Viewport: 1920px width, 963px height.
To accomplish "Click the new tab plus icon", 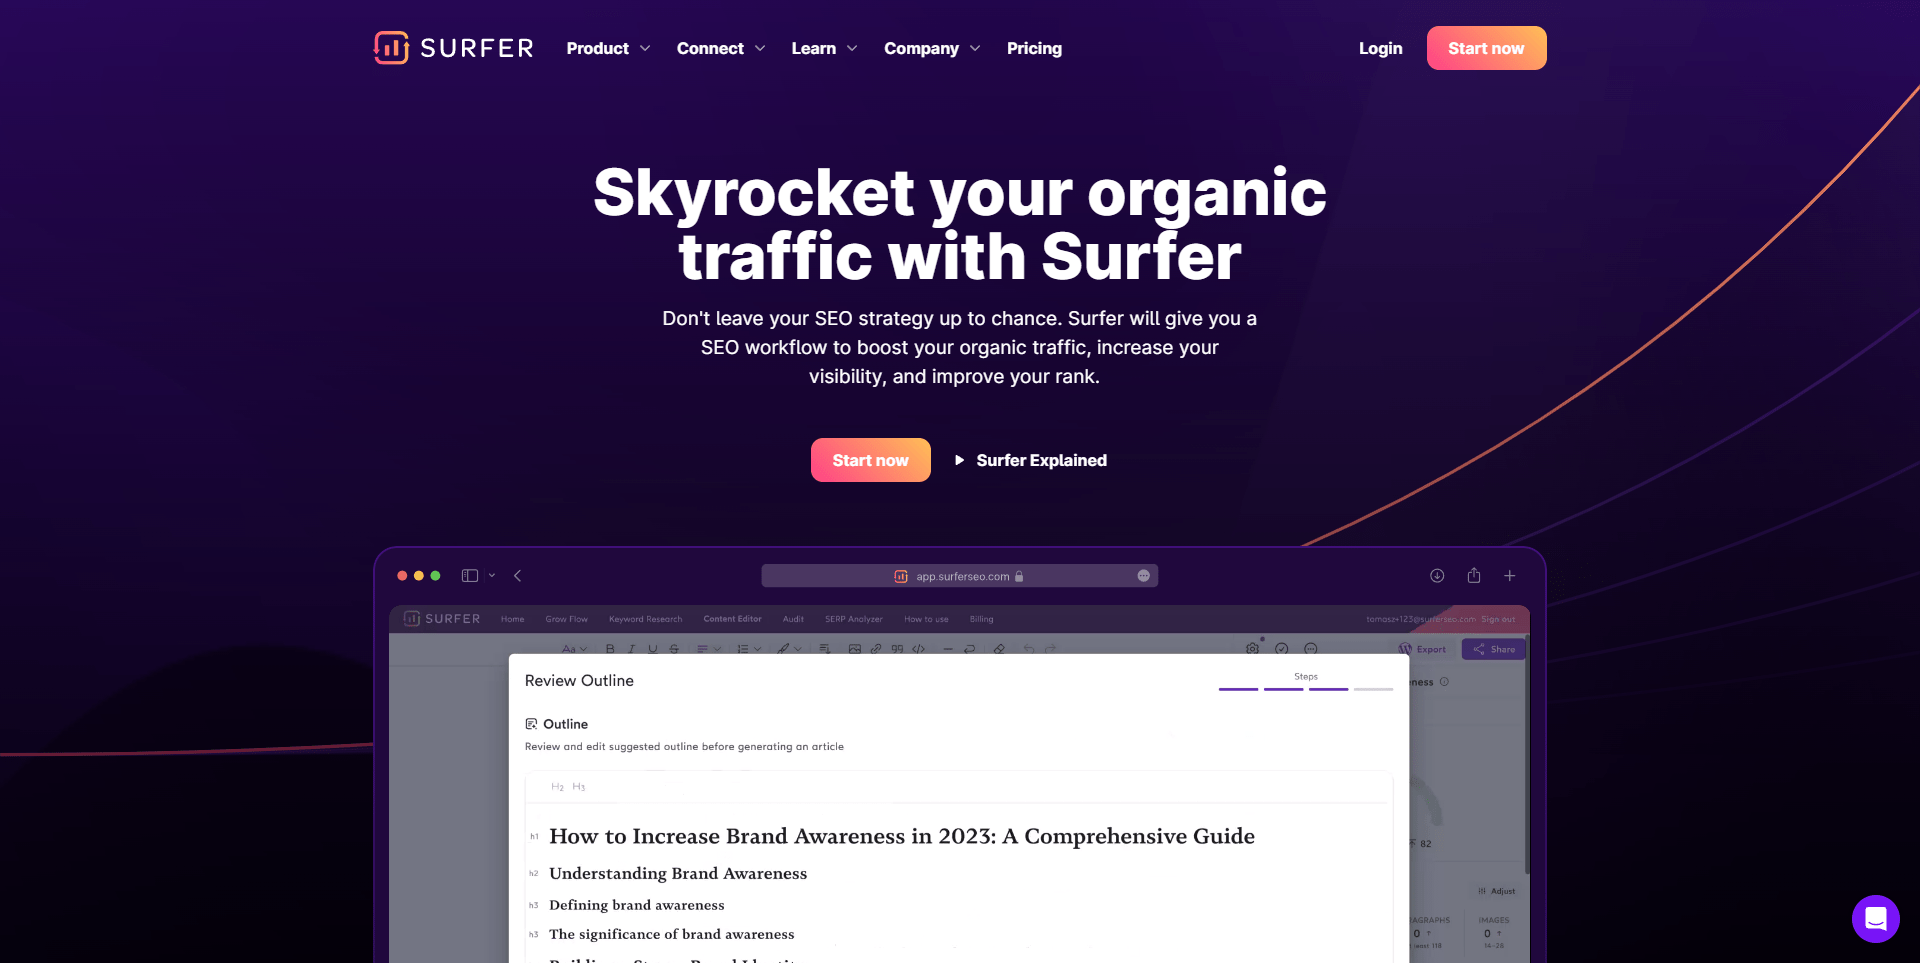I will click(1510, 576).
